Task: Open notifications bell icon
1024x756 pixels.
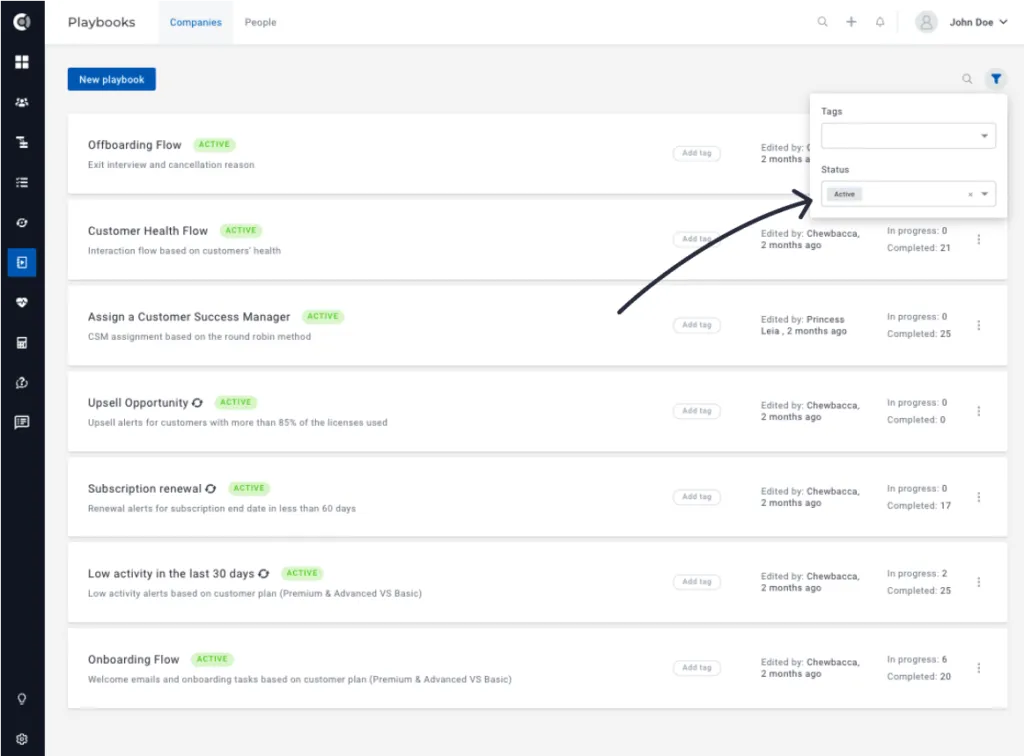Action: pos(880,22)
